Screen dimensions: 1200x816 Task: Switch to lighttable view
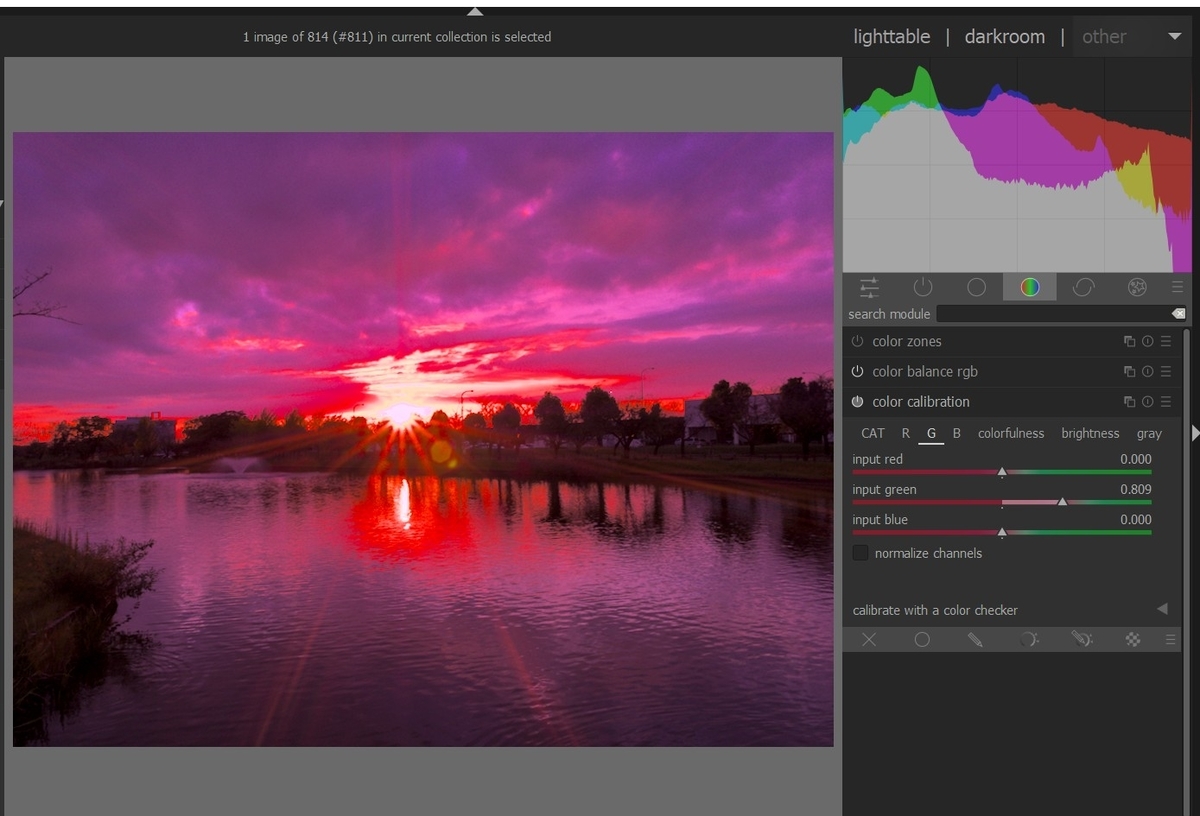[x=892, y=37]
